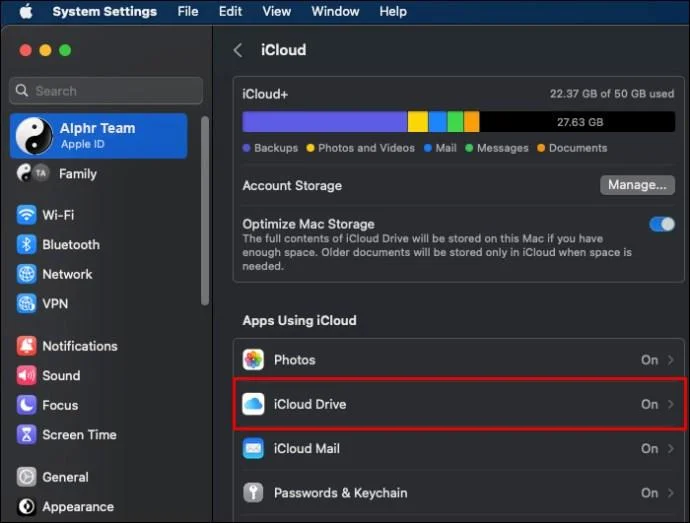The width and height of the screenshot is (690, 523).
Task: Click the Photos row label
Action: [294, 360]
